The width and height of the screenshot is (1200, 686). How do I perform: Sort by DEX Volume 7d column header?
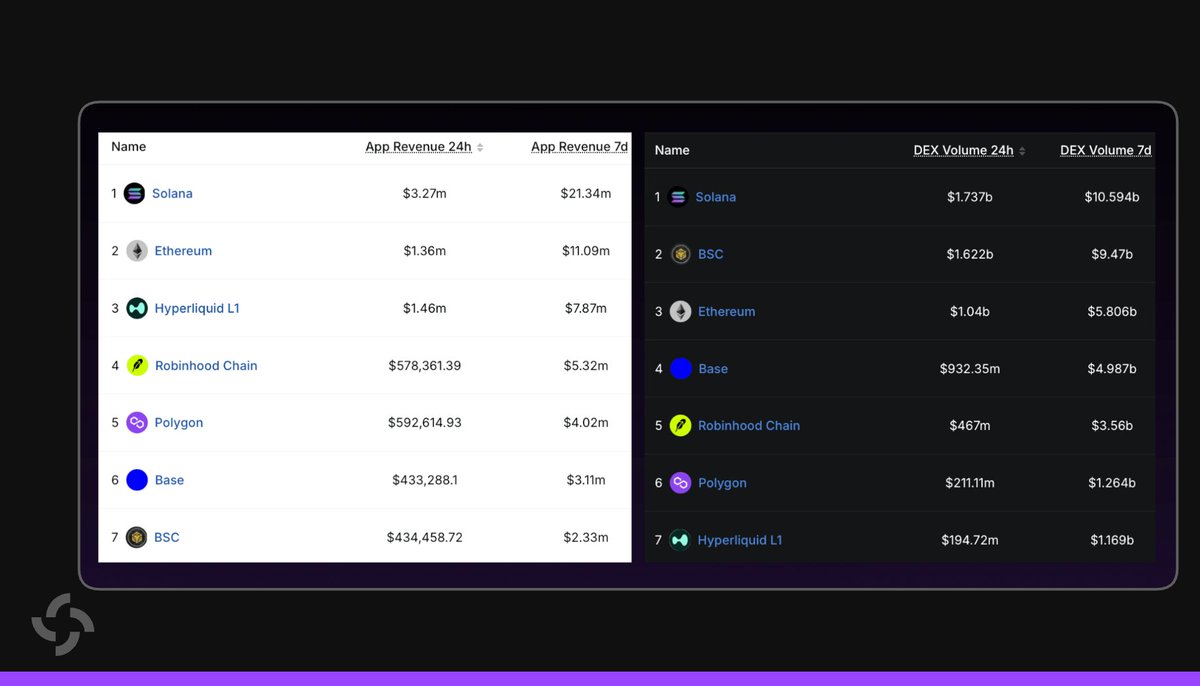click(x=1106, y=151)
